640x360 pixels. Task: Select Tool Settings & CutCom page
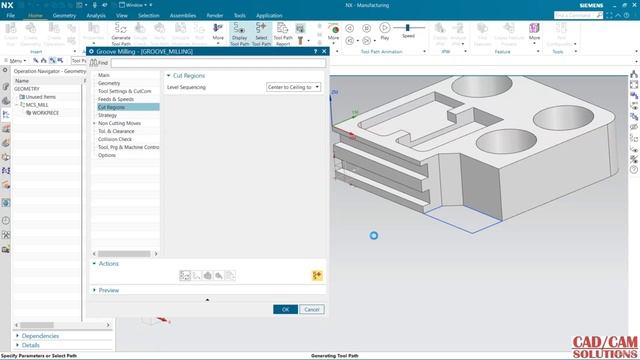click(x=124, y=91)
